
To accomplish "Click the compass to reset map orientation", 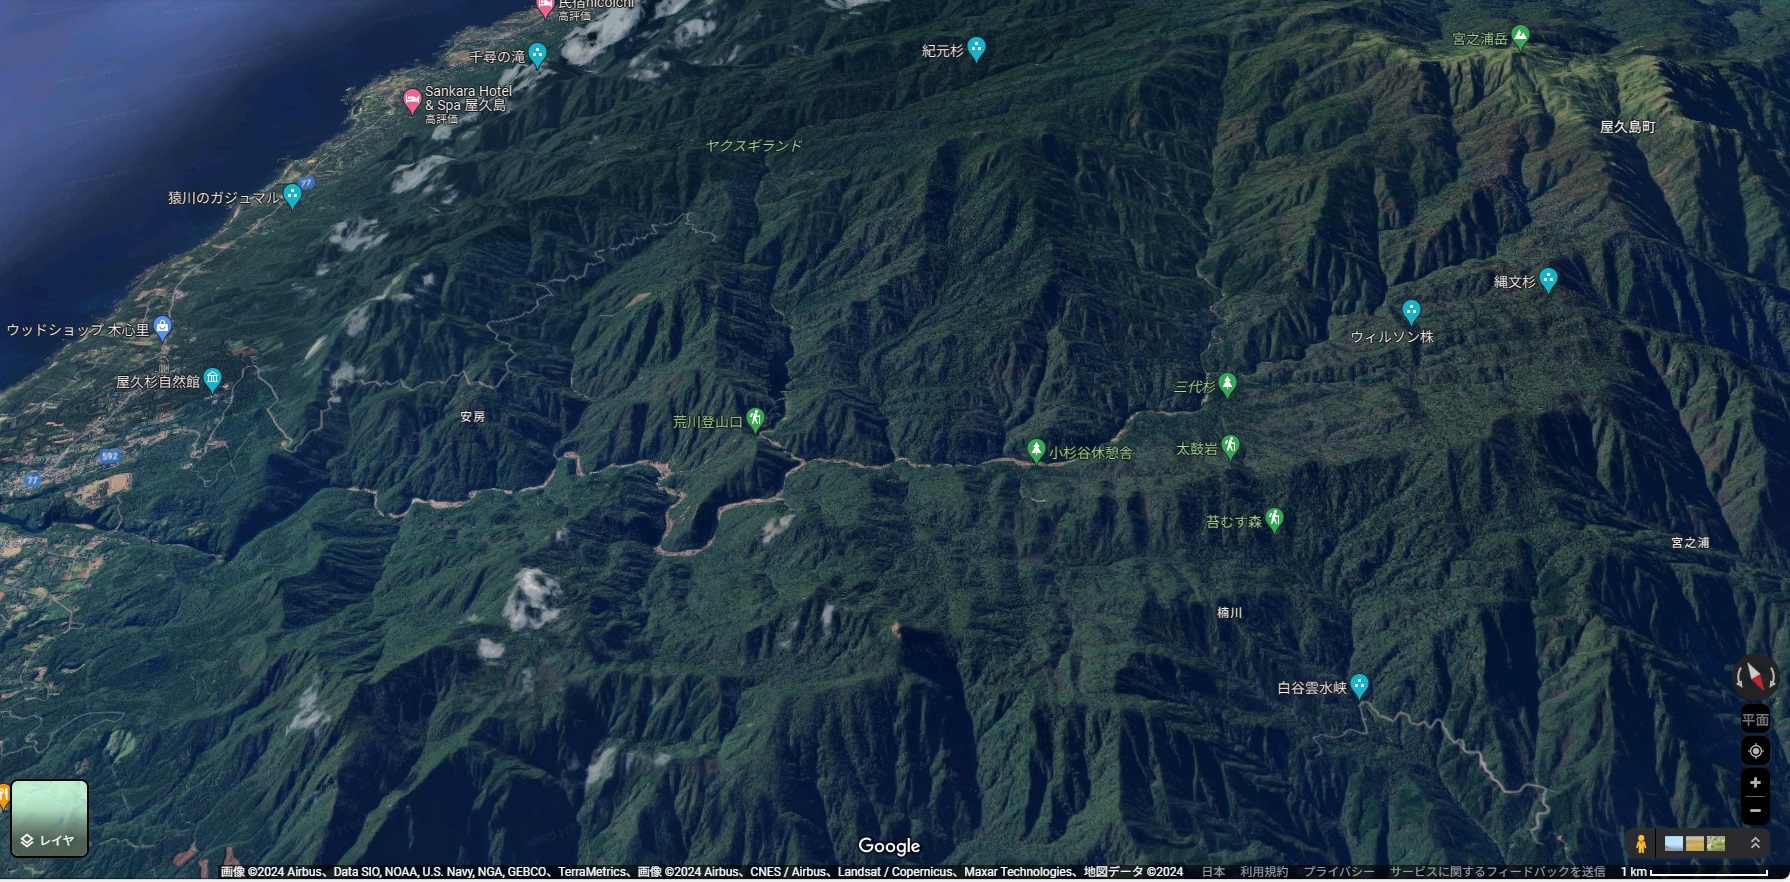I will [1755, 677].
